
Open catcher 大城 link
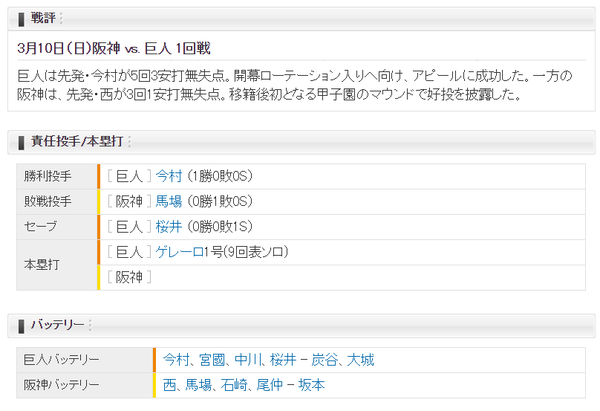pos(360,360)
